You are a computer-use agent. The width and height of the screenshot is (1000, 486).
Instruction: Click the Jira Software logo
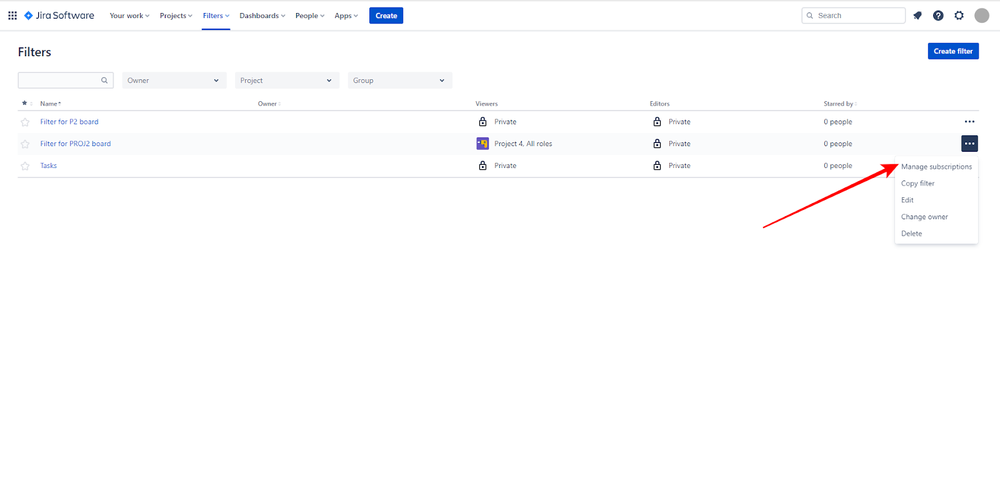coord(59,15)
